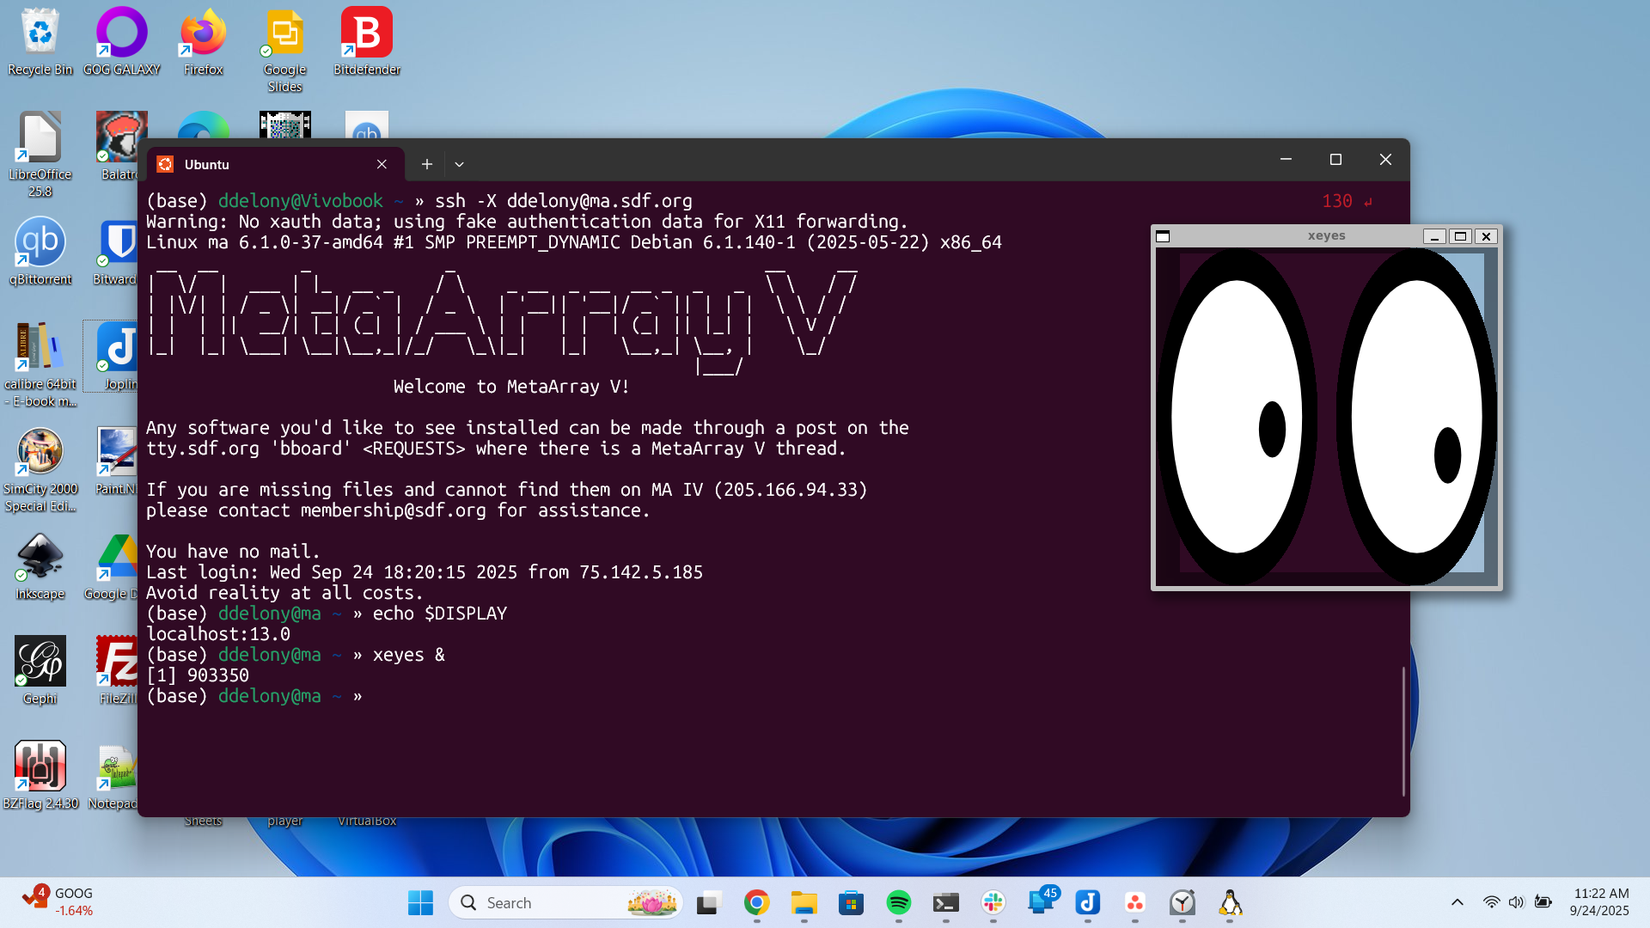Launch Inkscape from the desktop
Image resolution: width=1650 pixels, height=928 pixels.
point(40,560)
